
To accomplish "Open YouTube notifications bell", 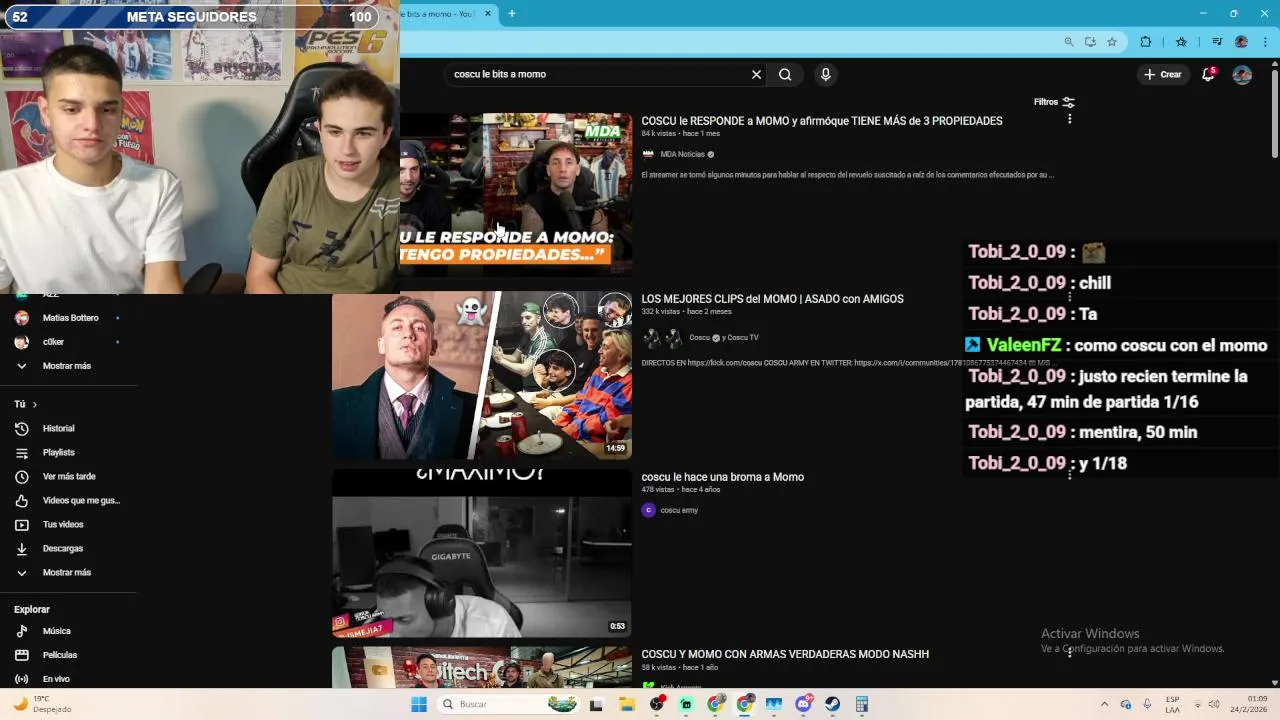I will click(x=1208, y=74).
